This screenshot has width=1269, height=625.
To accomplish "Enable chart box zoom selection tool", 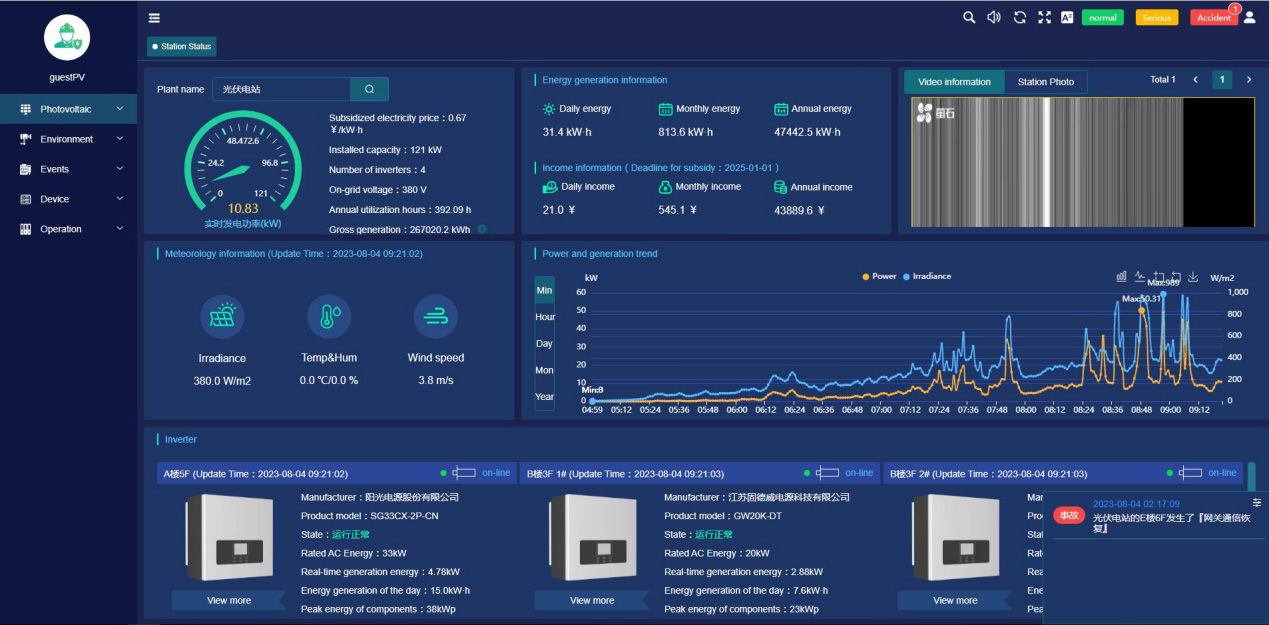I will pos(1159,276).
